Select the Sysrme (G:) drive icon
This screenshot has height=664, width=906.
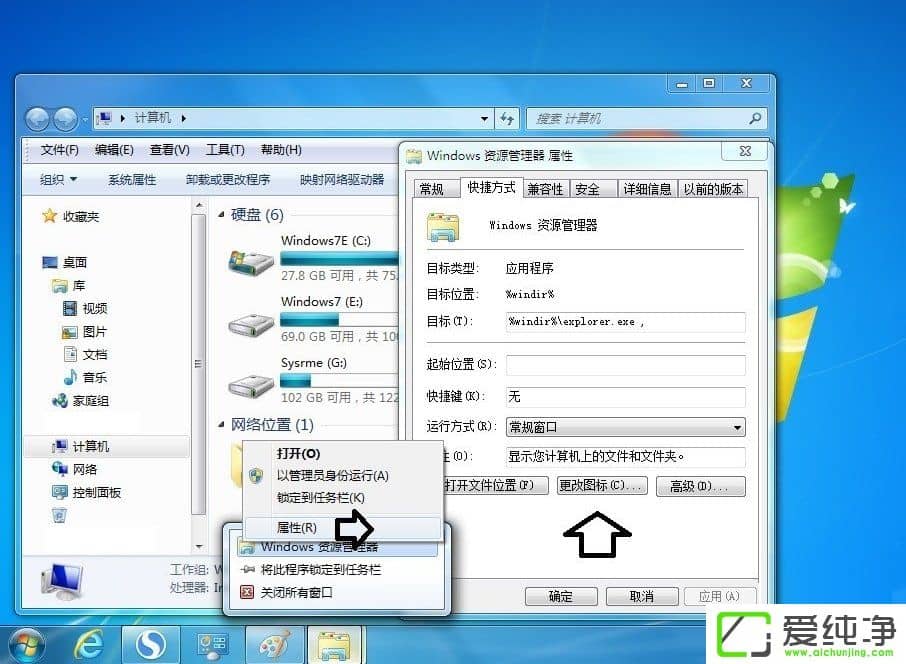[x=251, y=385]
